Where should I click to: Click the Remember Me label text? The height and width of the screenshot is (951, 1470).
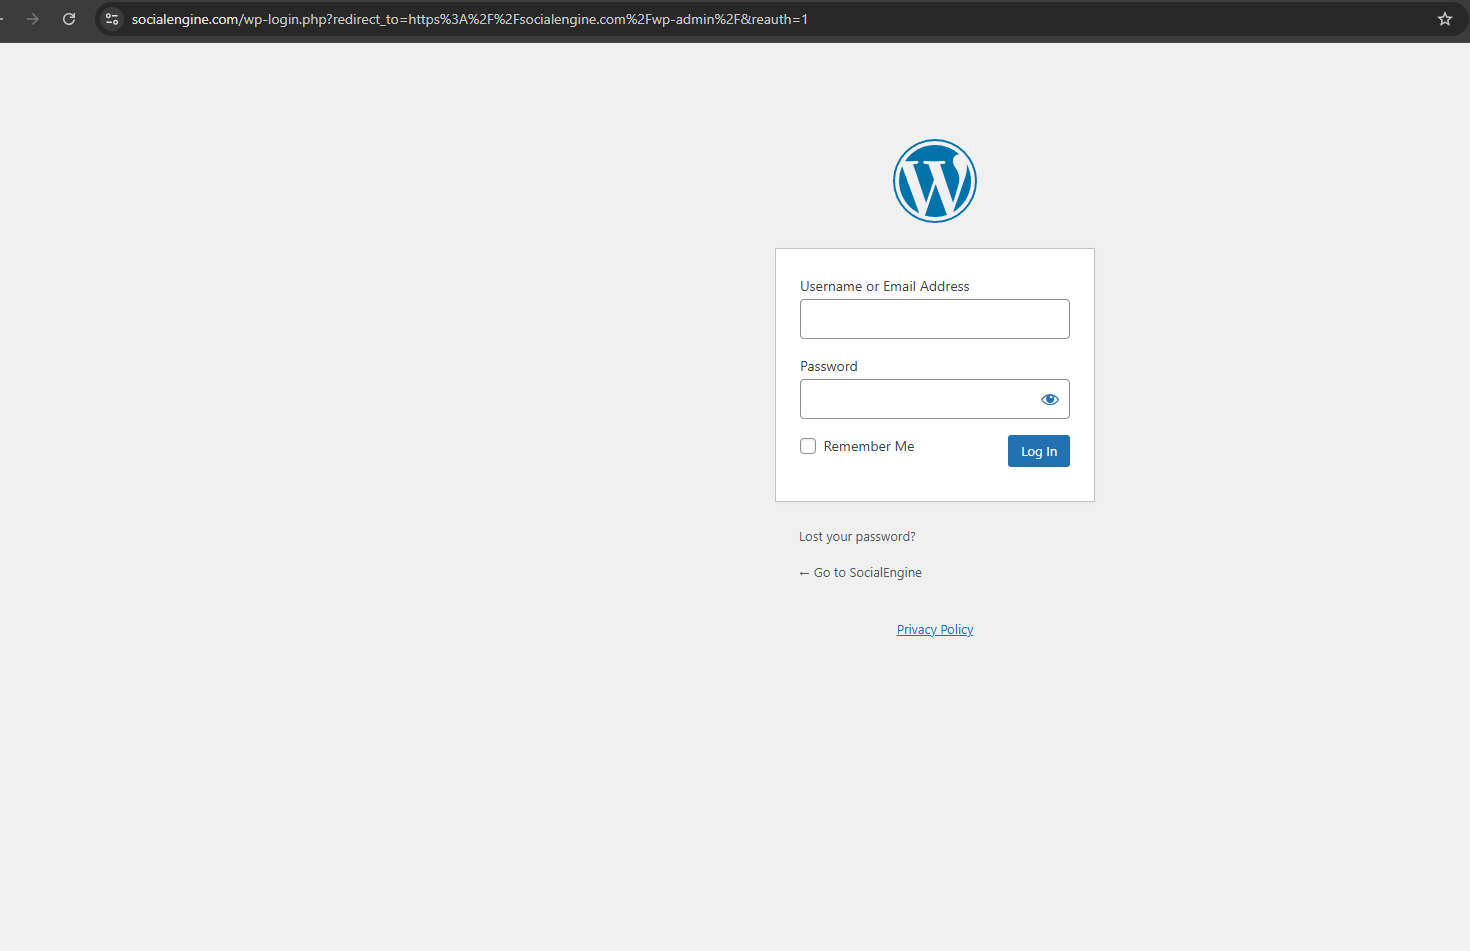point(869,446)
